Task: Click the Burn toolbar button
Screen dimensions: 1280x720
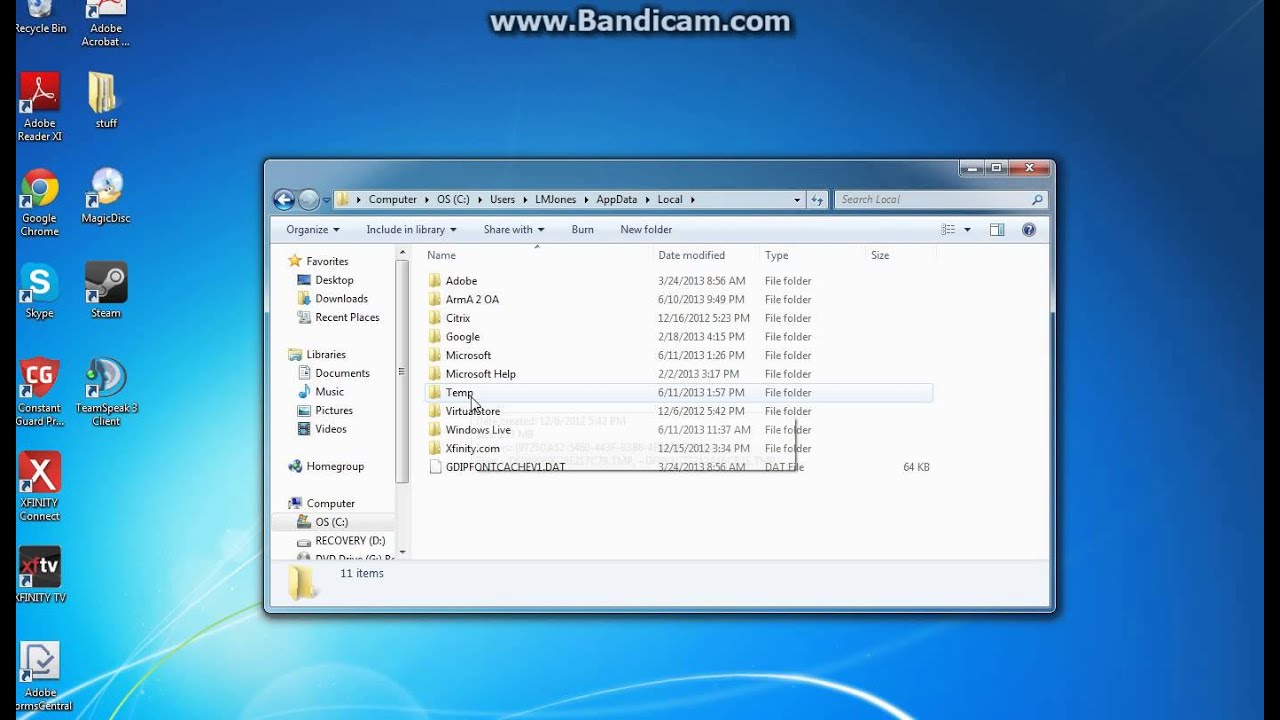Action: click(x=582, y=229)
